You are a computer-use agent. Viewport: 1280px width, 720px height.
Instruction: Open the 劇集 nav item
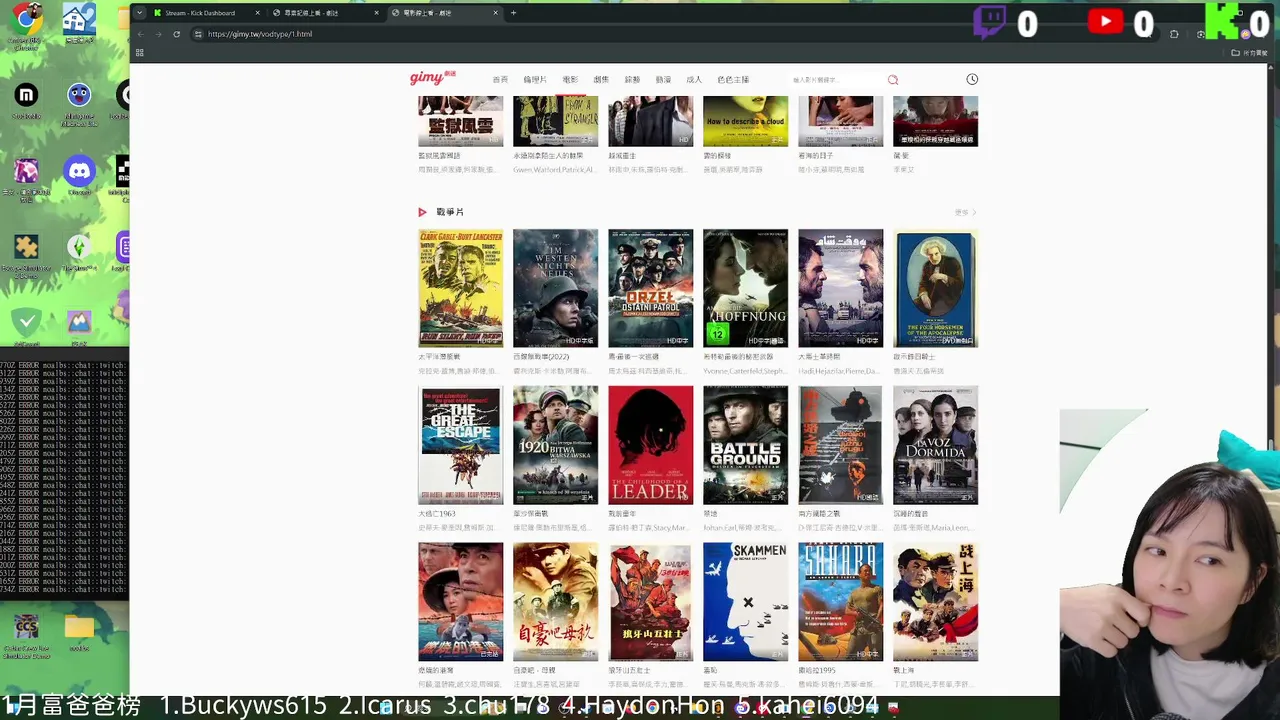point(601,80)
